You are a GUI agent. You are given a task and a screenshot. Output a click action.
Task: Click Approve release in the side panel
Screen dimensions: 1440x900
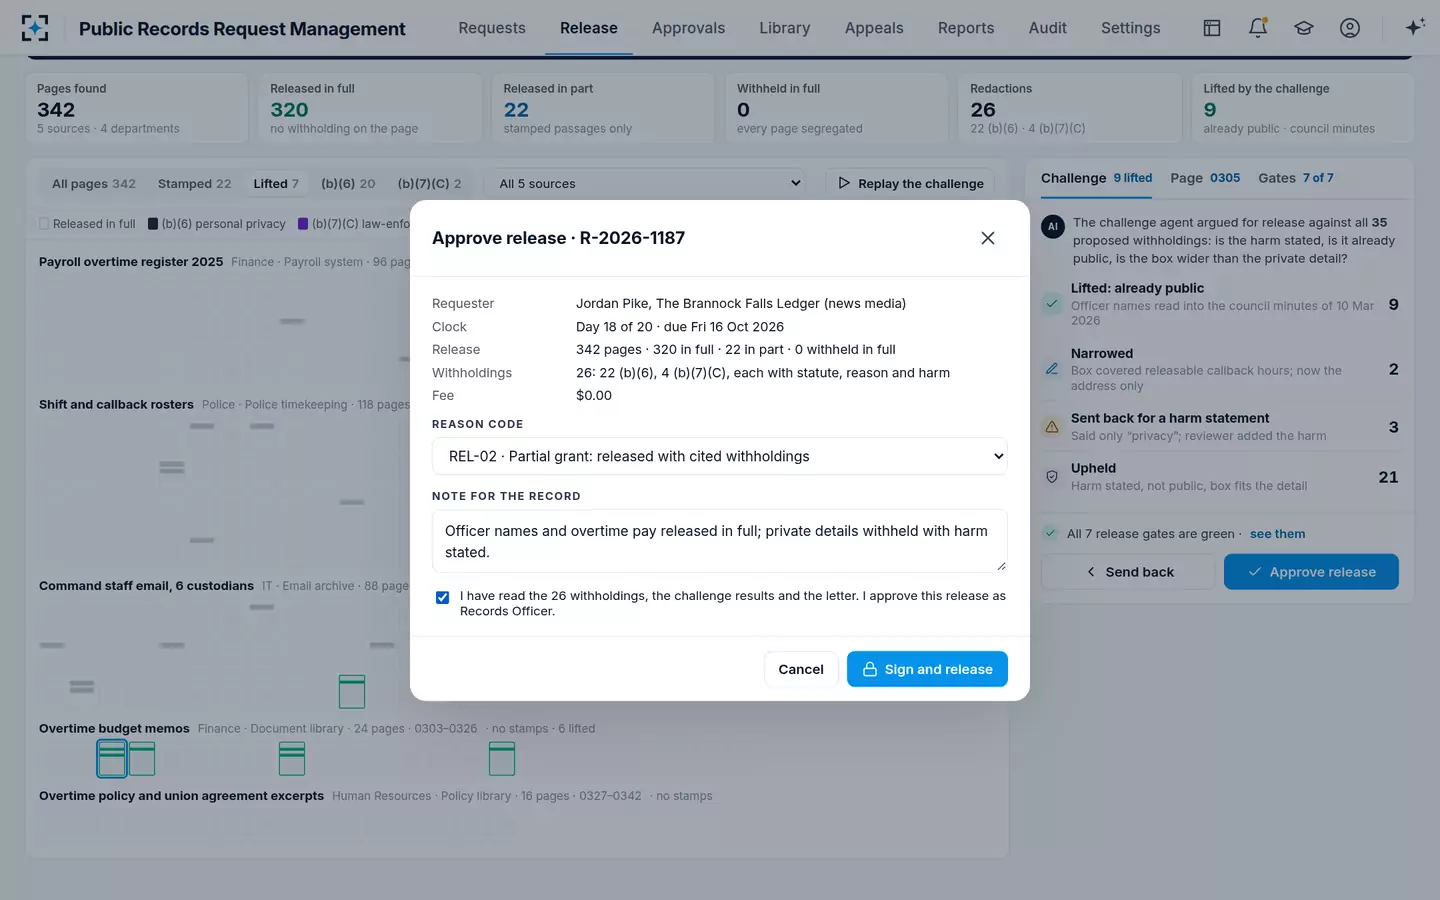(x=1311, y=572)
